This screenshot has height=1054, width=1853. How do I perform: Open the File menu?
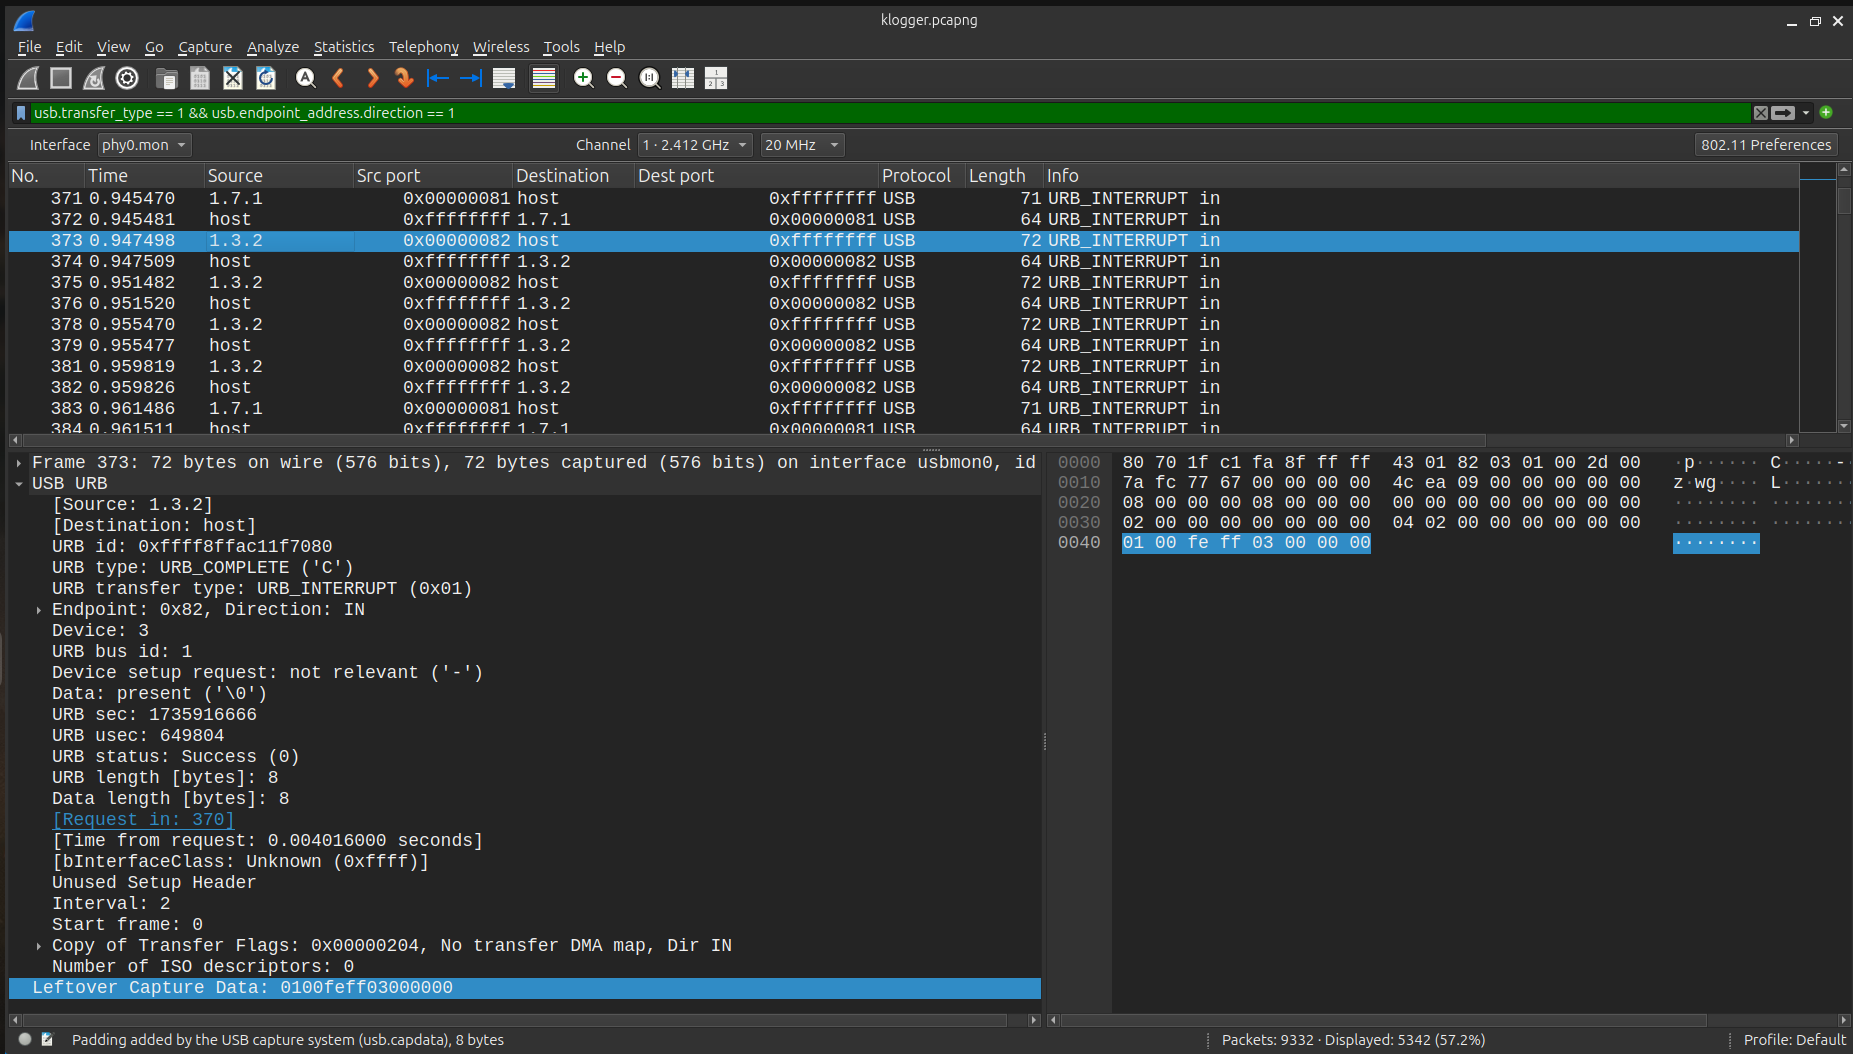(x=29, y=47)
